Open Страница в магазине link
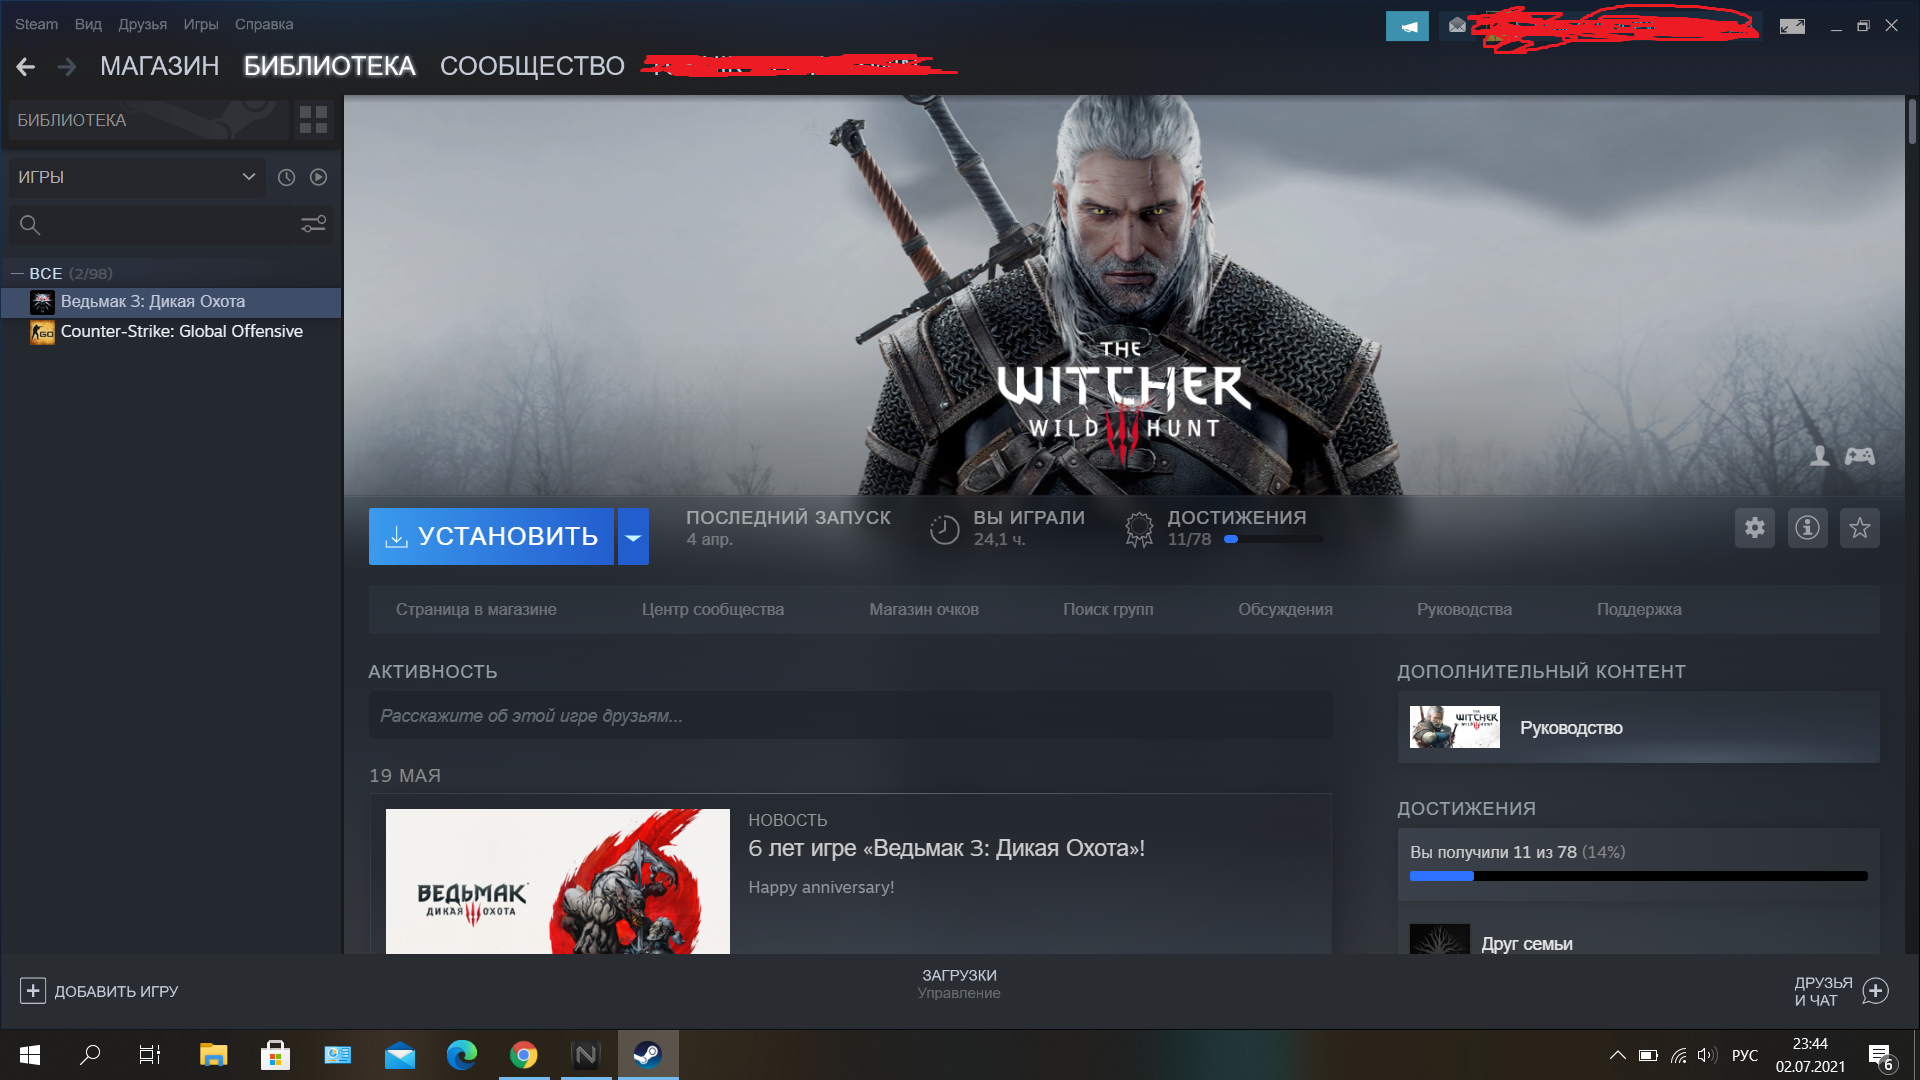The image size is (1920, 1080). click(x=476, y=609)
